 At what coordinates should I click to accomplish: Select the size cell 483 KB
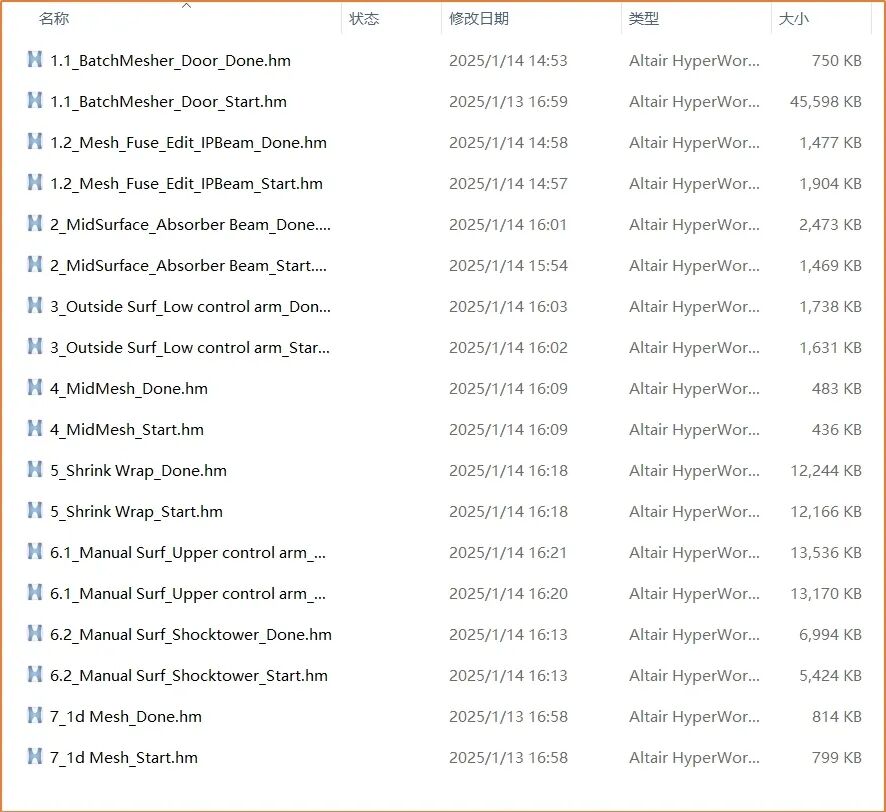click(837, 388)
